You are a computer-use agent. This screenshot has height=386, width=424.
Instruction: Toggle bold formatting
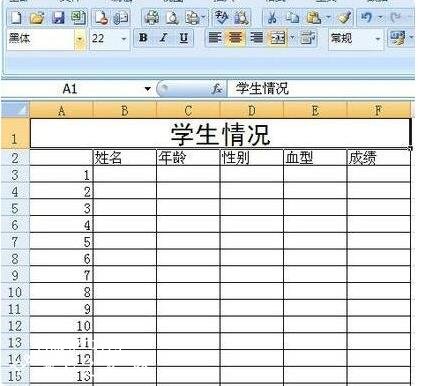(143, 38)
